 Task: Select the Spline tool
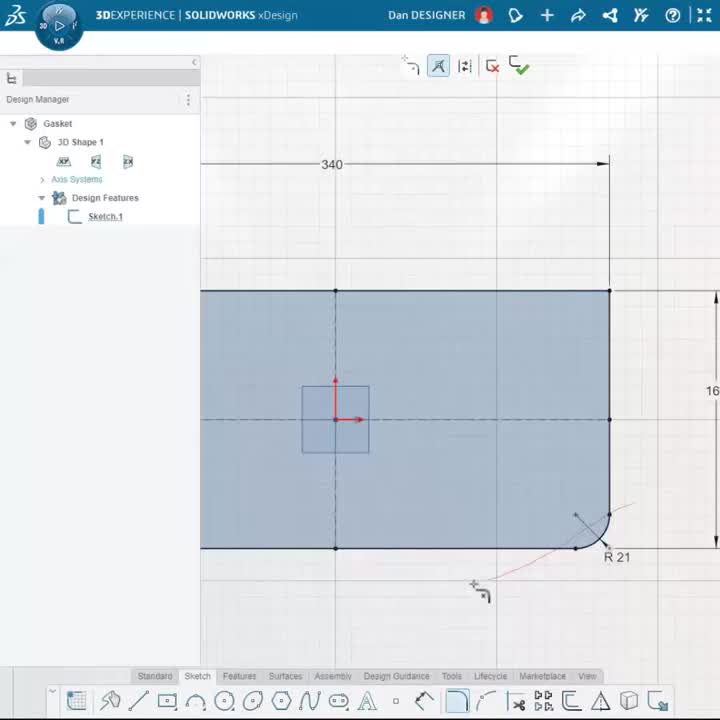coord(309,701)
